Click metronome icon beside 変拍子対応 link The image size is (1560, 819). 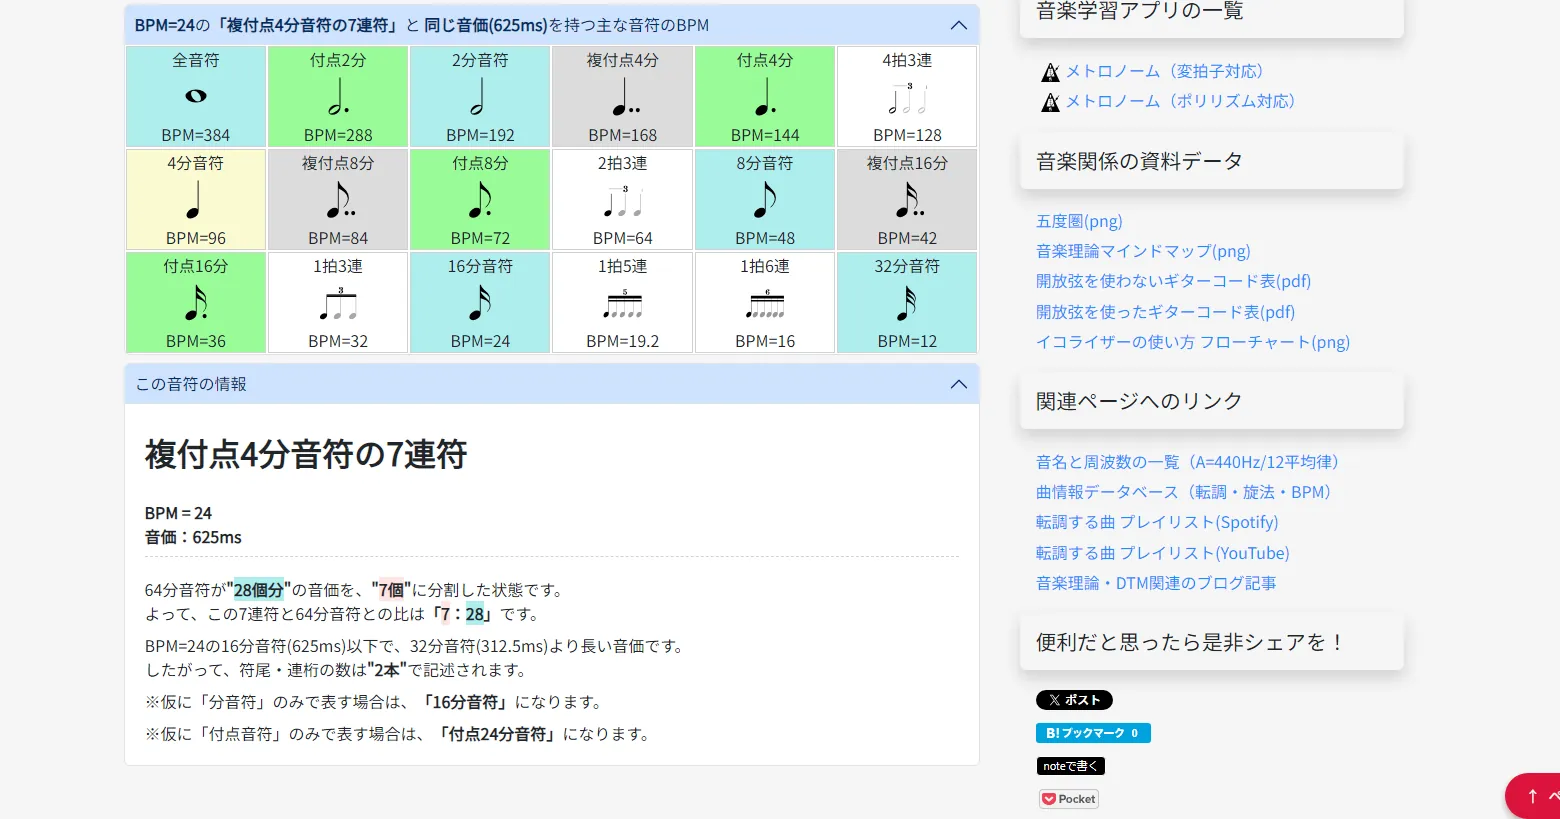click(1050, 72)
